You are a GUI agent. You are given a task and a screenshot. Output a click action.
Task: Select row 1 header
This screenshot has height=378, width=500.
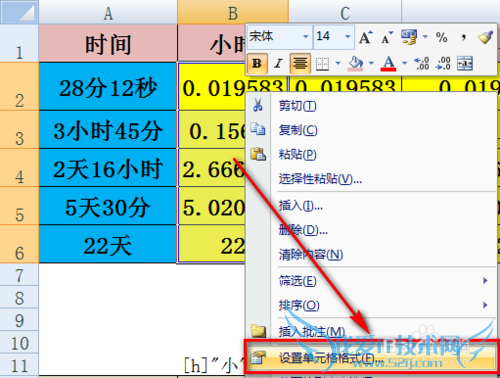point(19,43)
